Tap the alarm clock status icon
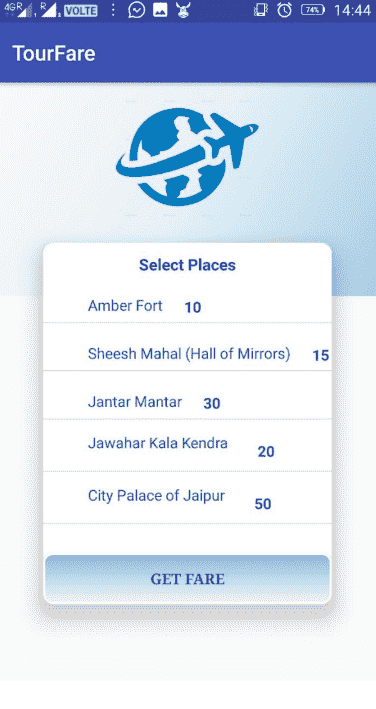Screen dimensions: 376x709 [284, 9]
